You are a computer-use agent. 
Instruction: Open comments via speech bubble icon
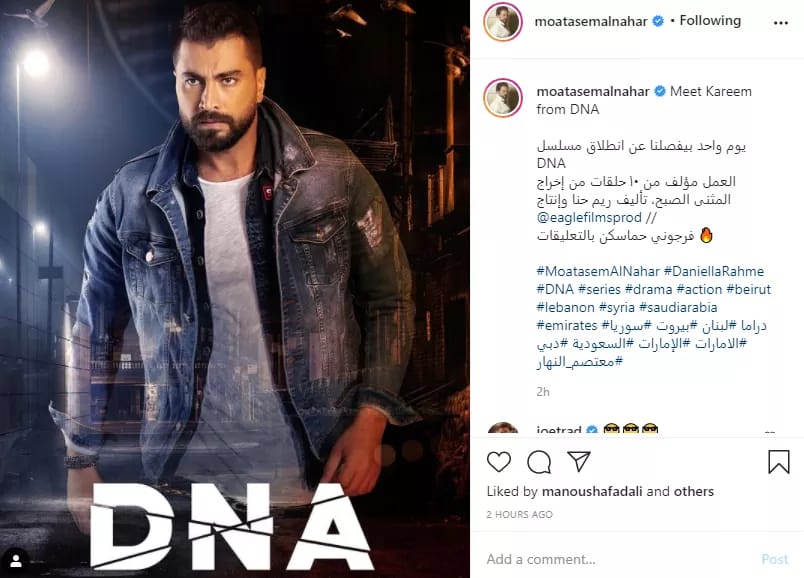pos(539,462)
